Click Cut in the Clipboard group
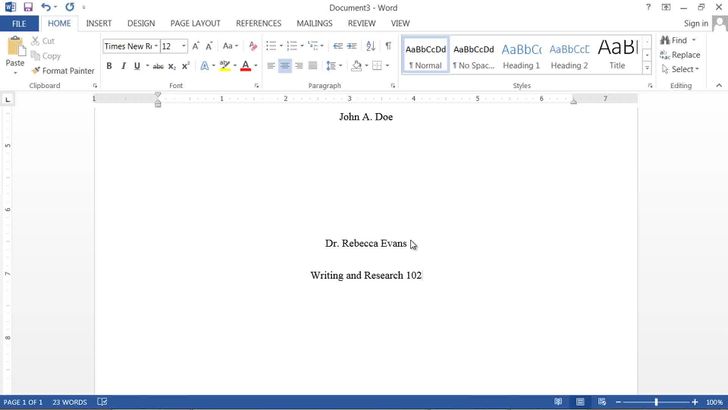The image size is (728, 410). pyautogui.click(x=43, y=41)
